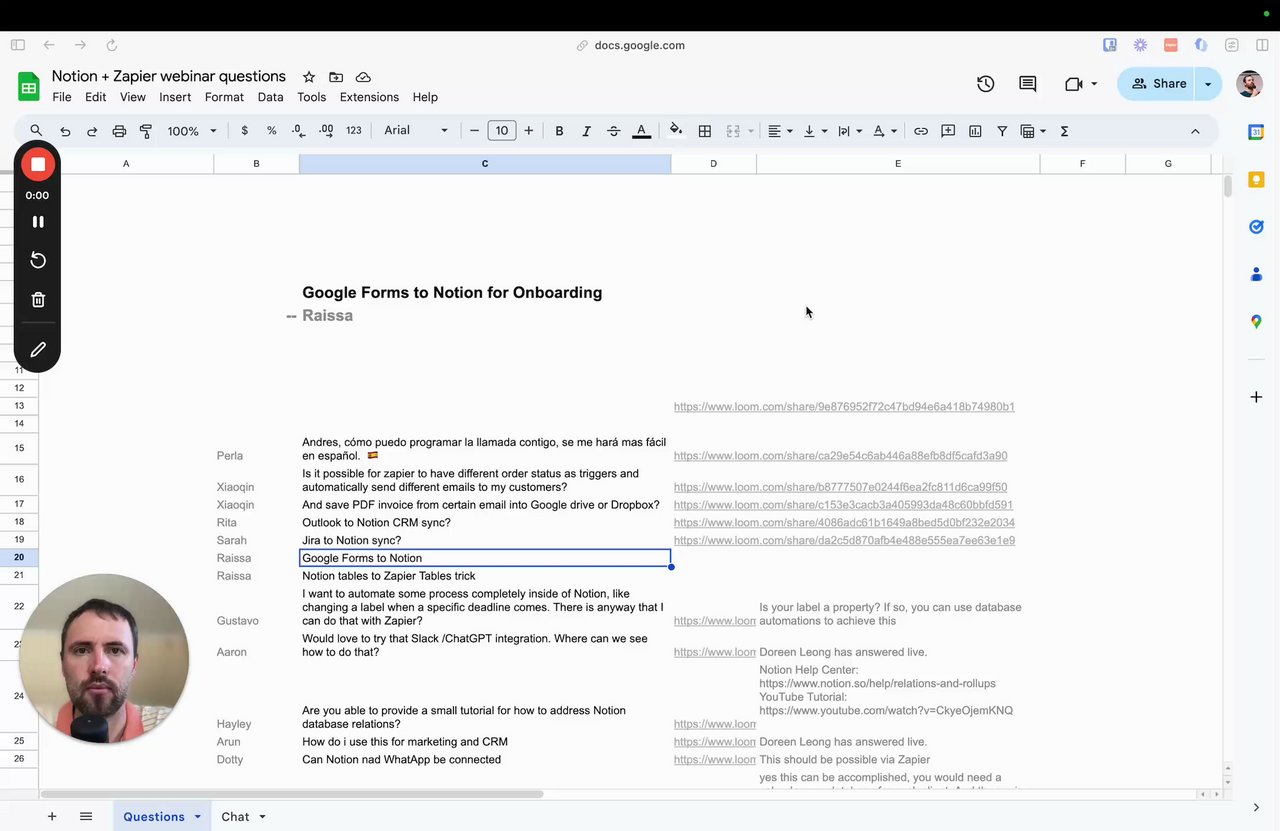1280x831 pixels.
Task: Star the document
Action: [309, 77]
